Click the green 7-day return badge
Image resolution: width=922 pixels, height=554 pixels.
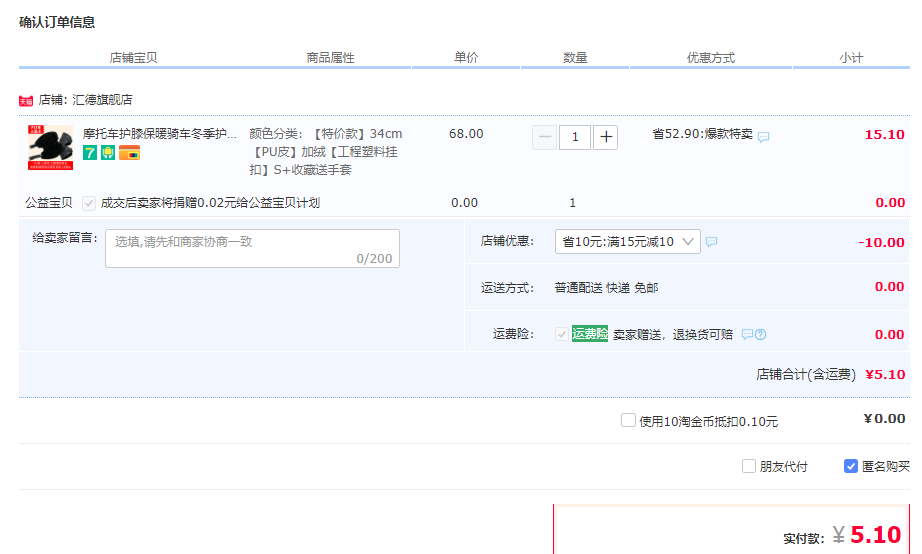[x=89, y=153]
